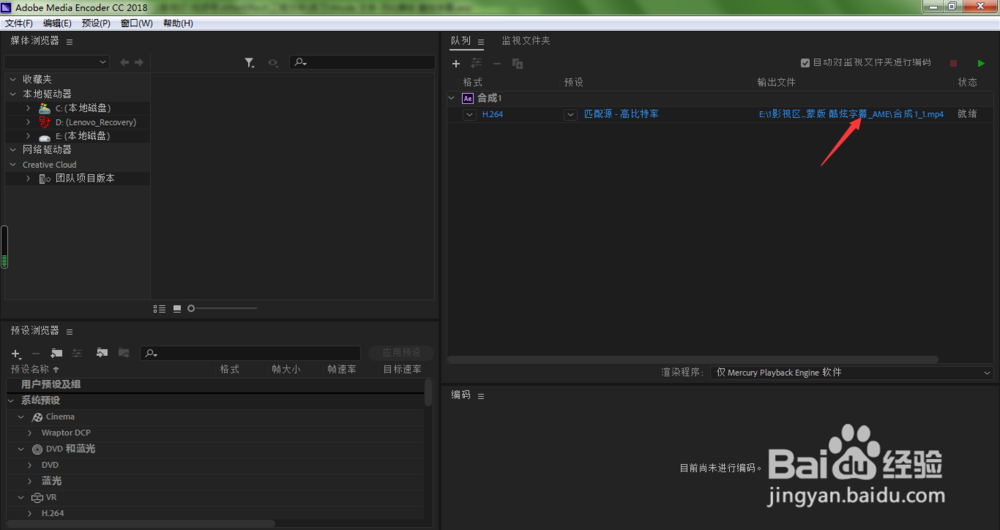Click the Duplicate icon in queue toolbar

click(x=517, y=64)
